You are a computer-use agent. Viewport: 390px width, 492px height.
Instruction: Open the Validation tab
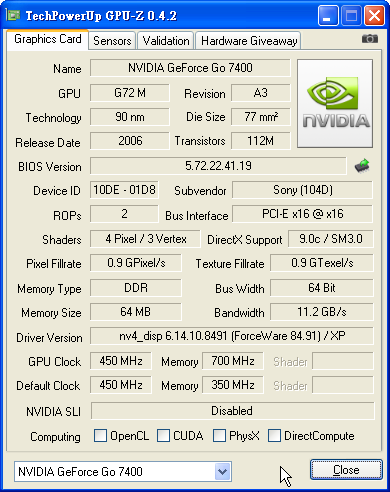pyautogui.click(x=166, y=41)
